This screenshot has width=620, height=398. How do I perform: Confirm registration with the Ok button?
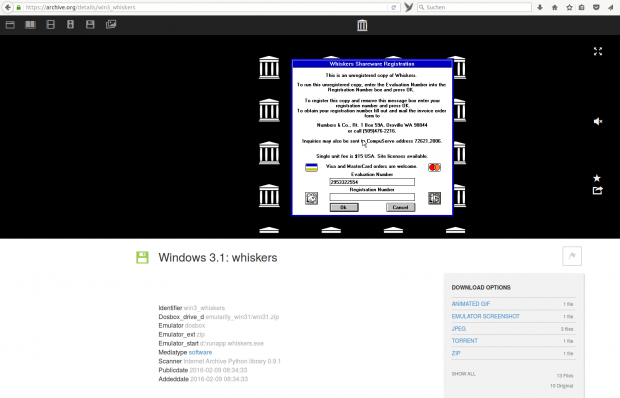click(344, 207)
